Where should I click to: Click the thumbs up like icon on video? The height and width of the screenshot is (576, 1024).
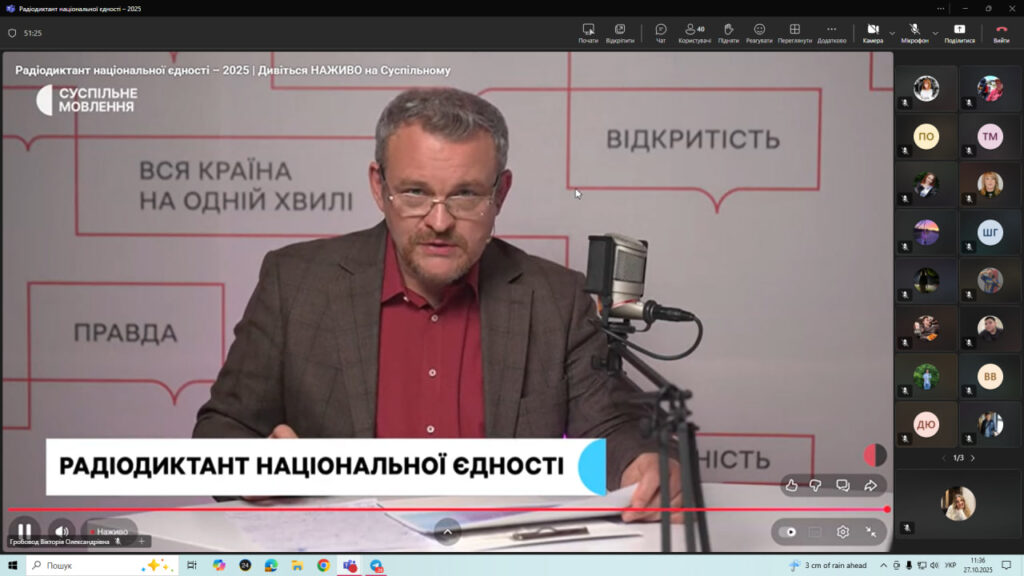(792, 485)
